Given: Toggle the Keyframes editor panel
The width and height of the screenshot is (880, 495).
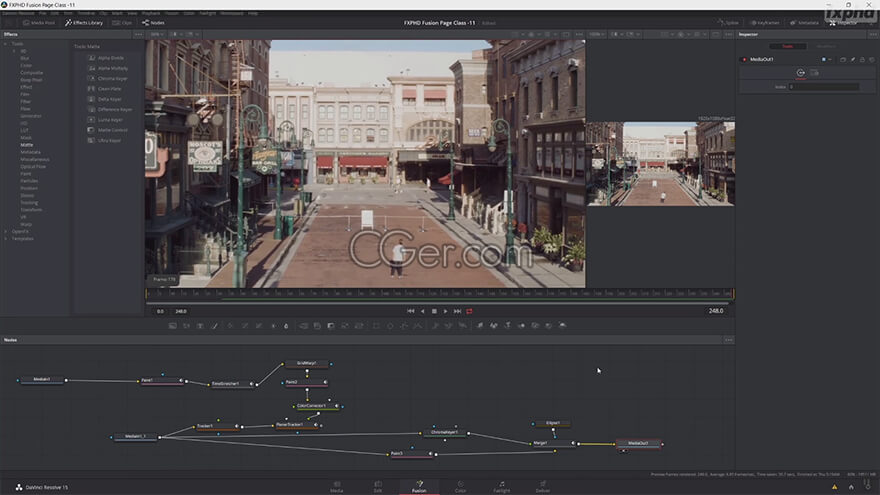Looking at the screenshot, I should (765, 23).
